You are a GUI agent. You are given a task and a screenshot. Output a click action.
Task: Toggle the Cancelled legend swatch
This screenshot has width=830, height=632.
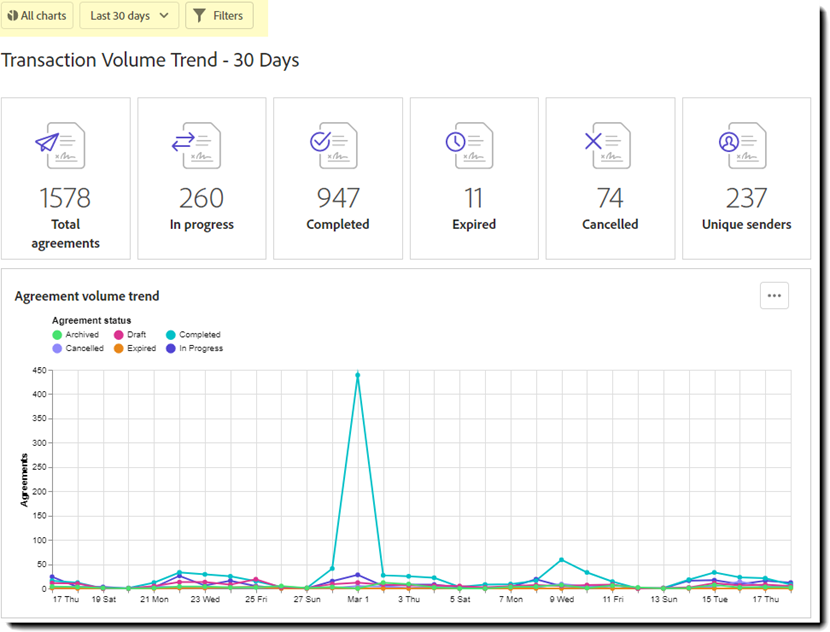tap(58, 349)
